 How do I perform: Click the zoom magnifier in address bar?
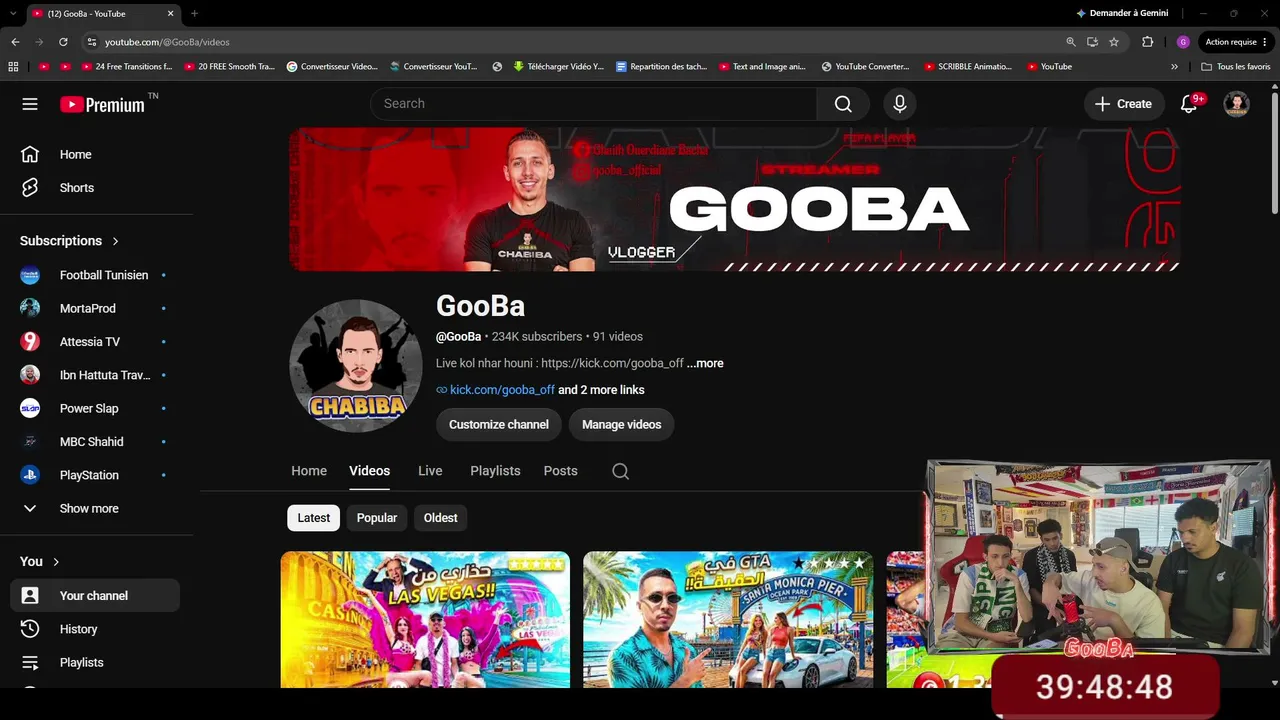point(1071,42)
